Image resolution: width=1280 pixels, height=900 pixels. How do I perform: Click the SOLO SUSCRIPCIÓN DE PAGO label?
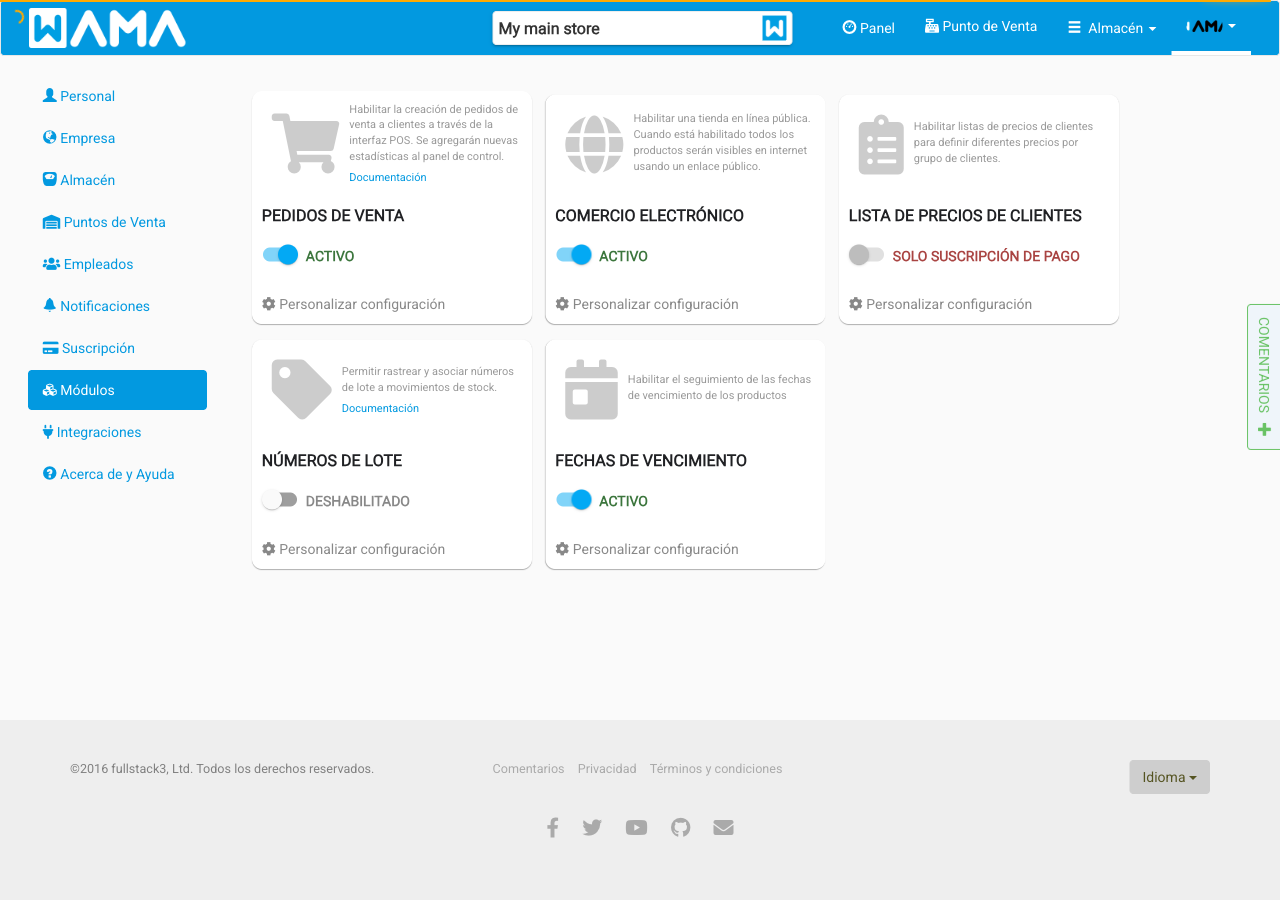[986, 256]
